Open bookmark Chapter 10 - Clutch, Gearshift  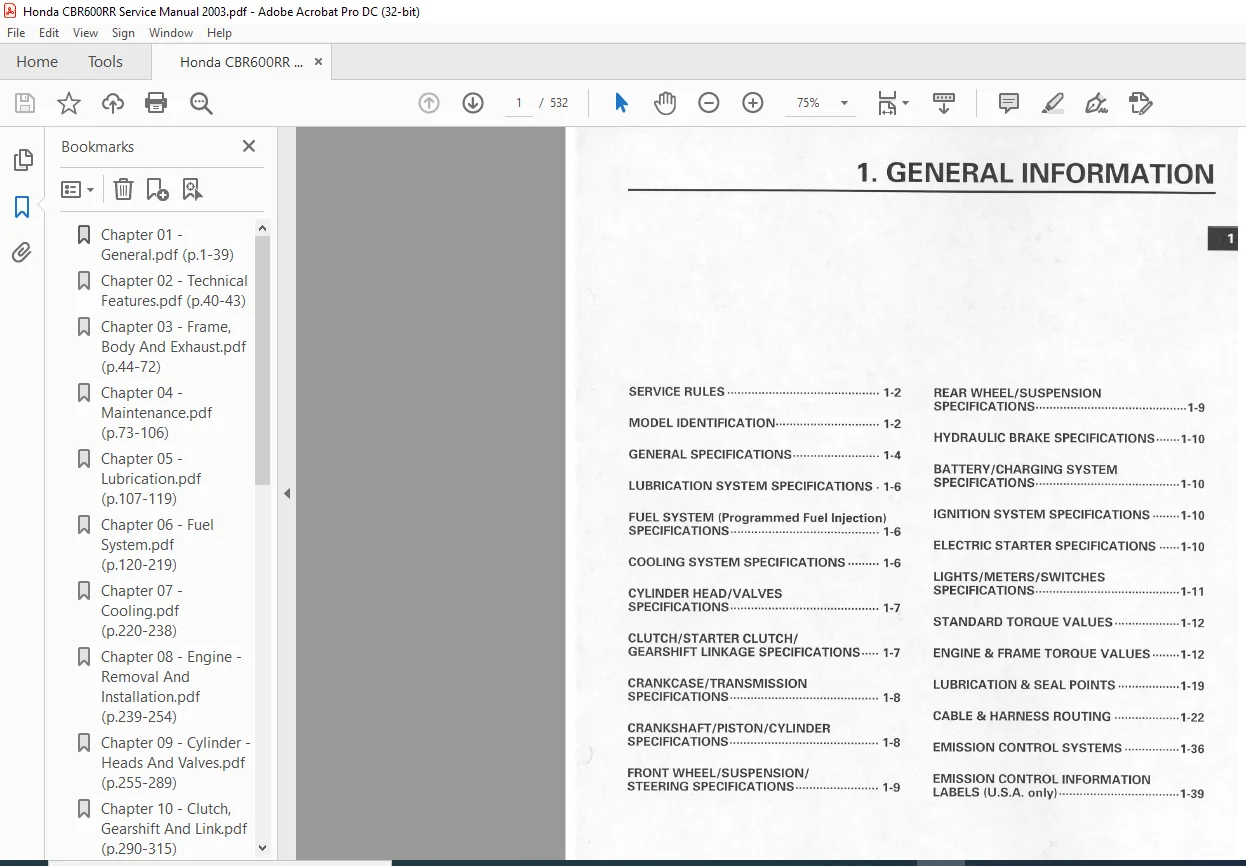click(x=174, y=829)
